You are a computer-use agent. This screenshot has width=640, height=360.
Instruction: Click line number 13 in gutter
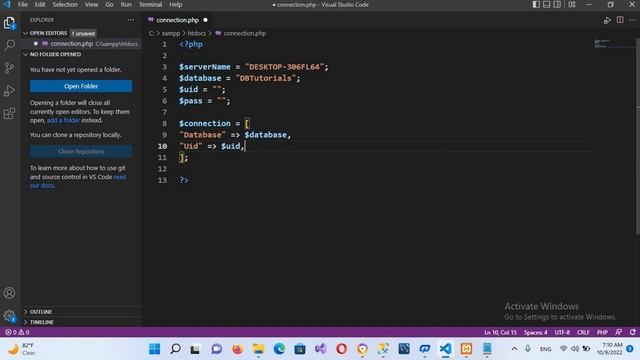162,180
